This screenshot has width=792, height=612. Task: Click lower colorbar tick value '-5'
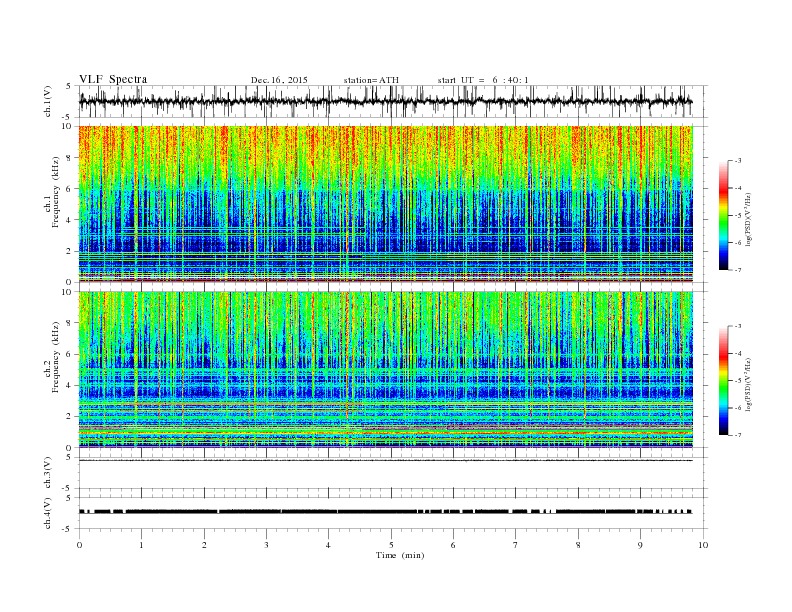point(737,381)
